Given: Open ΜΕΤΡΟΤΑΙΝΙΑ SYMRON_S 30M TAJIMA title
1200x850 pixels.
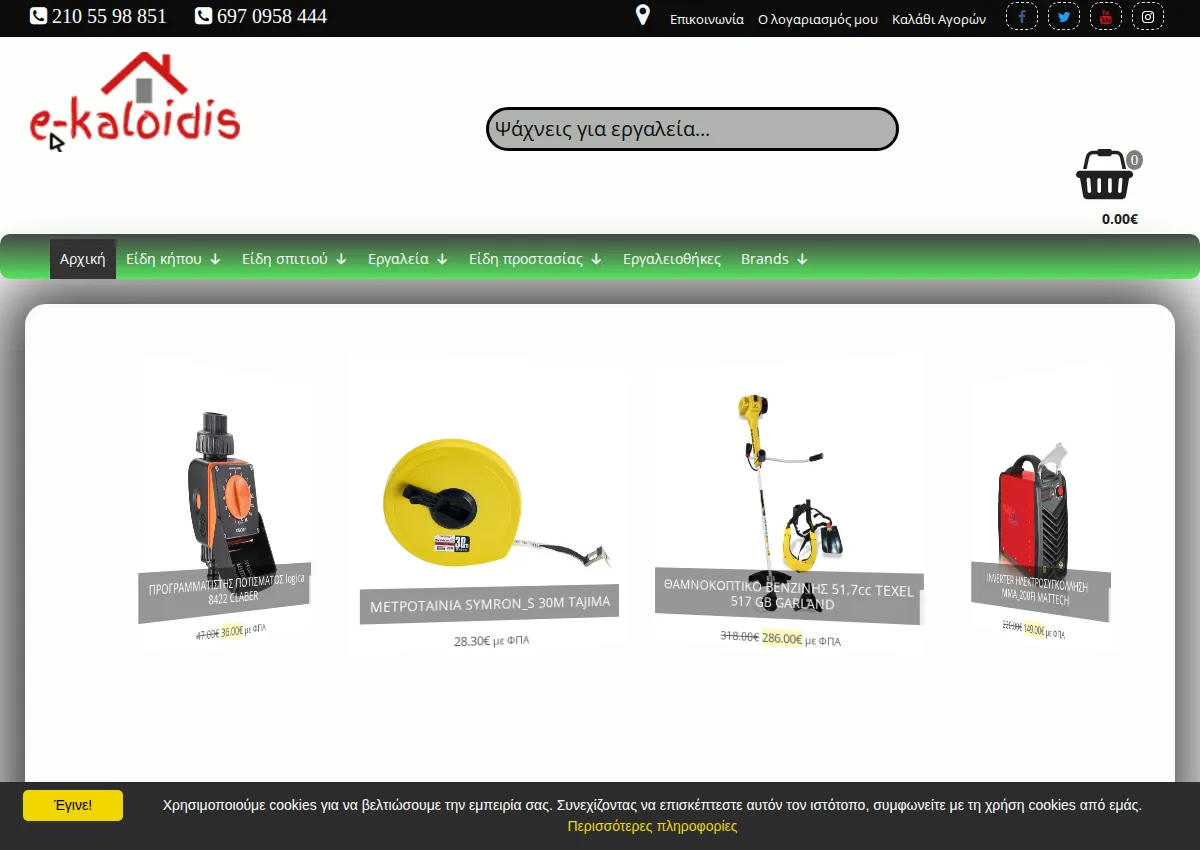Looking at the screenshot, I should click(x=490, y=604).
